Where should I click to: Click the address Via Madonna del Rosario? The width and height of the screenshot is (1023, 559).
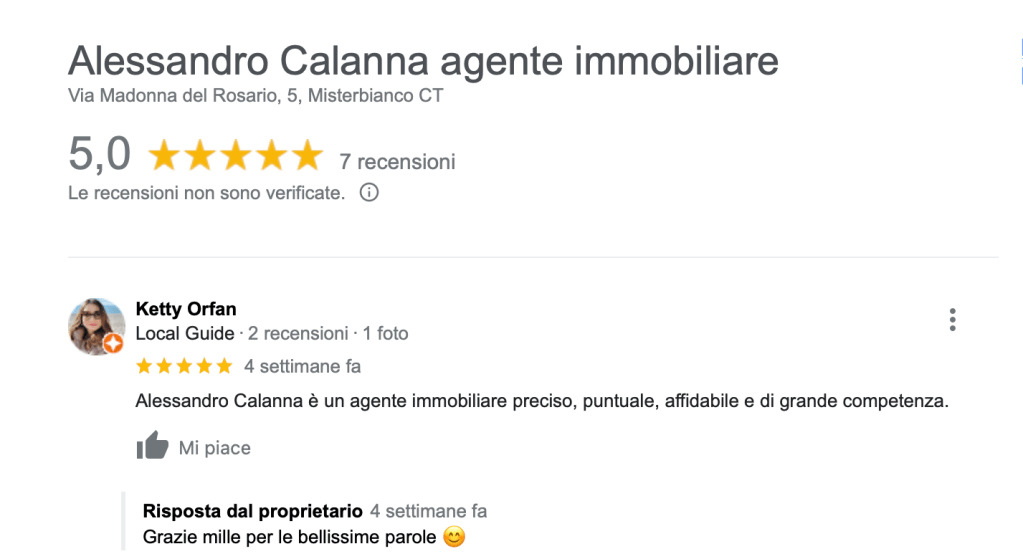point(255,96)
